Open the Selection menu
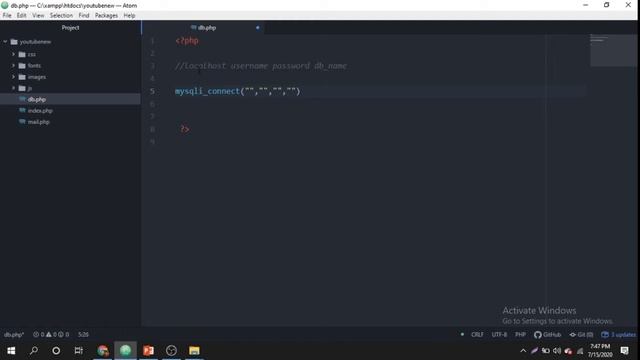The height and width of the screenshot is (360, 640). point(61,16)
